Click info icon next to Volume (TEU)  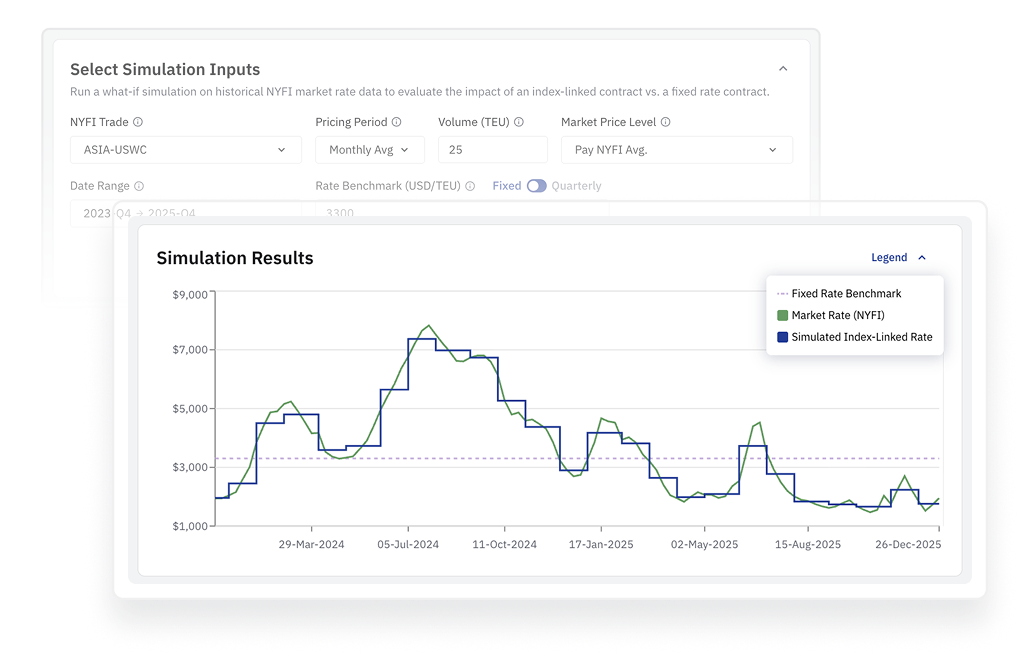pos(519,122)
